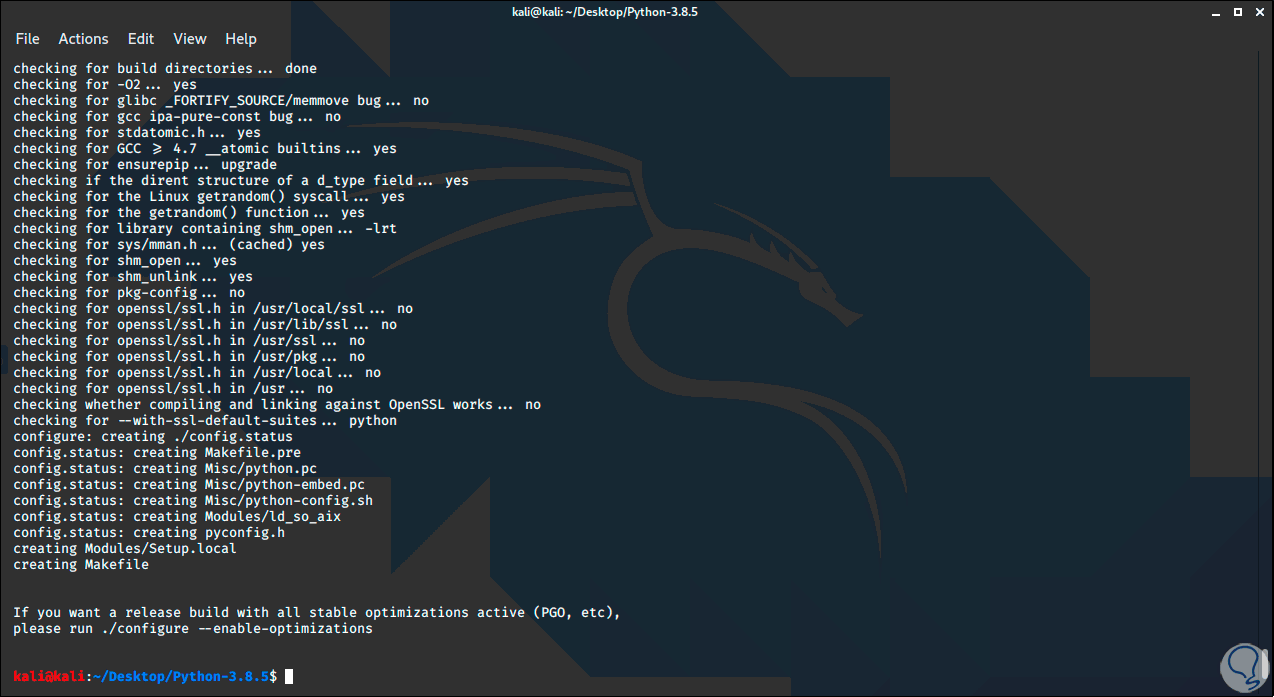This screenshot has height=697, width=1274.
Task: Click 'checking for stdatomic.h... yes' line
Action: (137, 133)
